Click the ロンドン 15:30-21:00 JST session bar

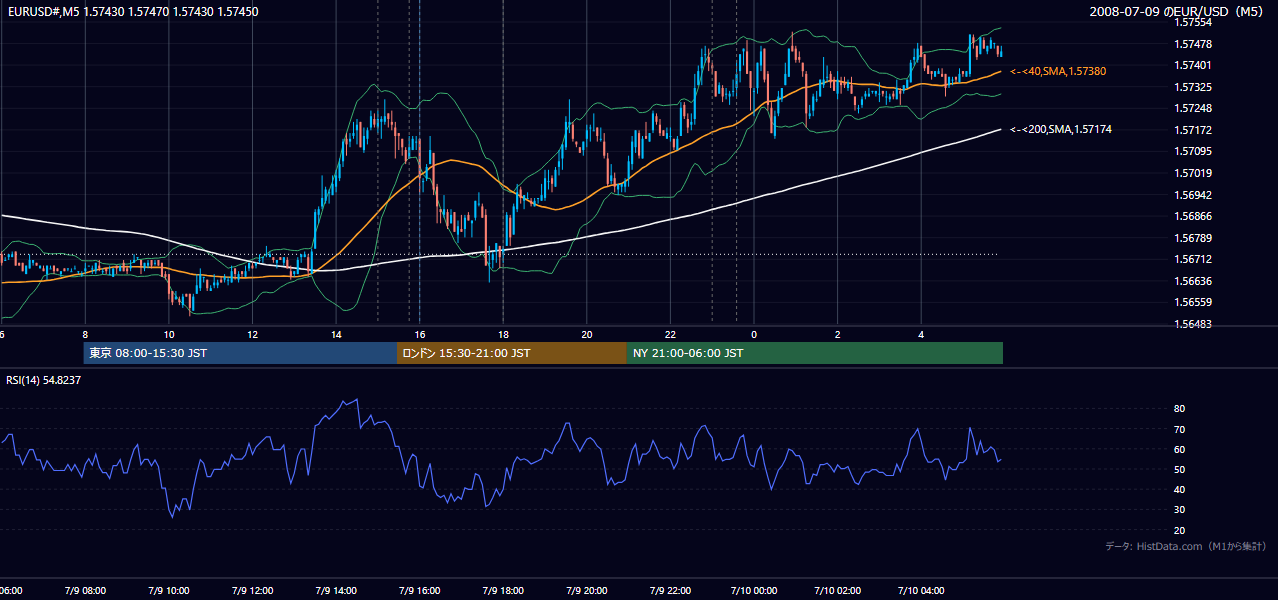[512, 353]
